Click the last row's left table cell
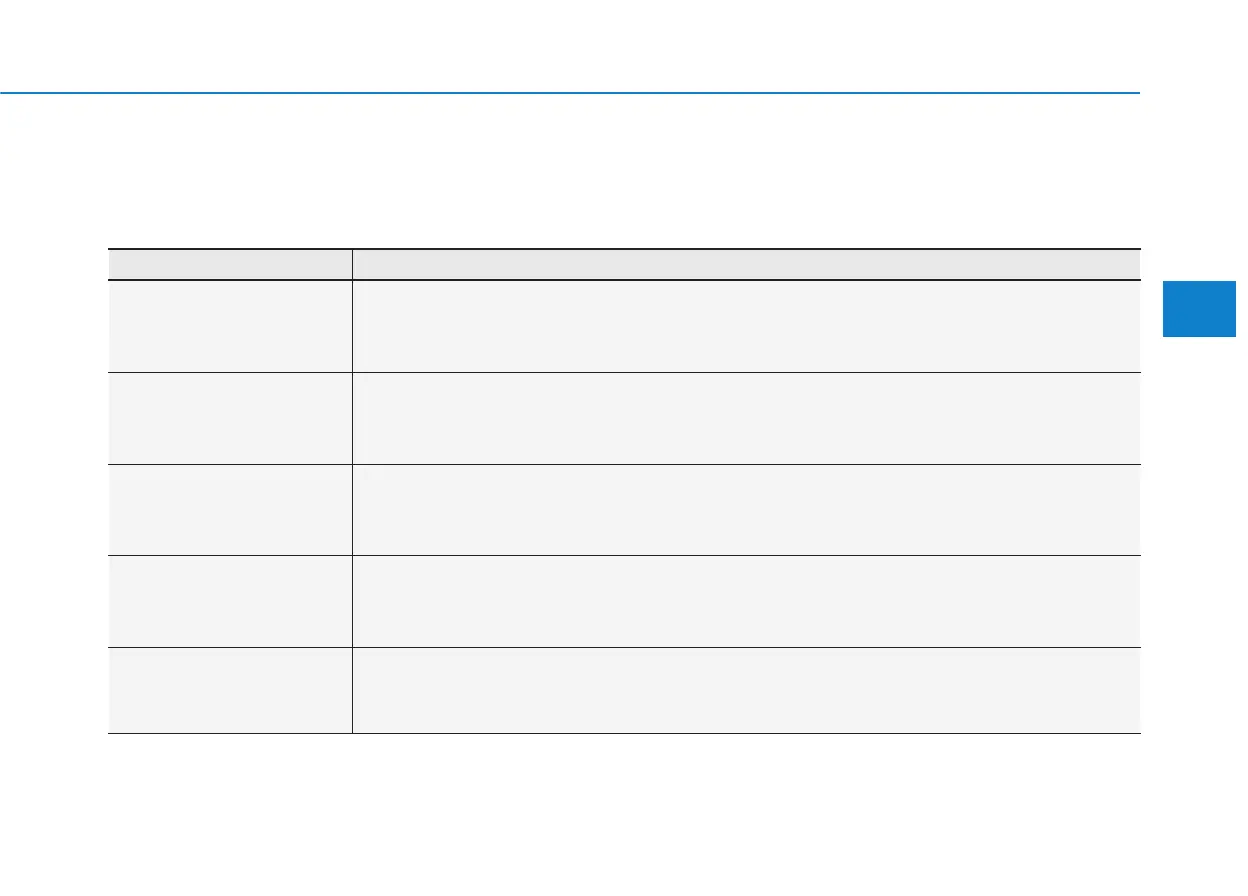This screenshot has width=1248, height=896. pos(230,690)
